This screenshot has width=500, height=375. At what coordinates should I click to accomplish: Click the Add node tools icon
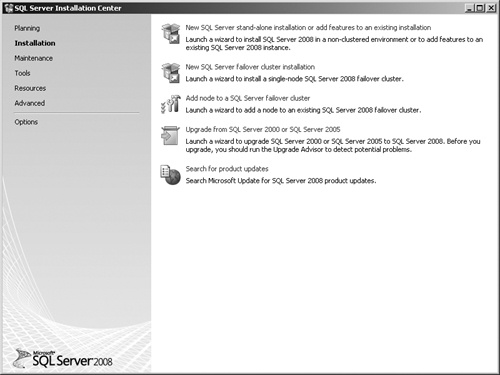(x=171, y=104)
